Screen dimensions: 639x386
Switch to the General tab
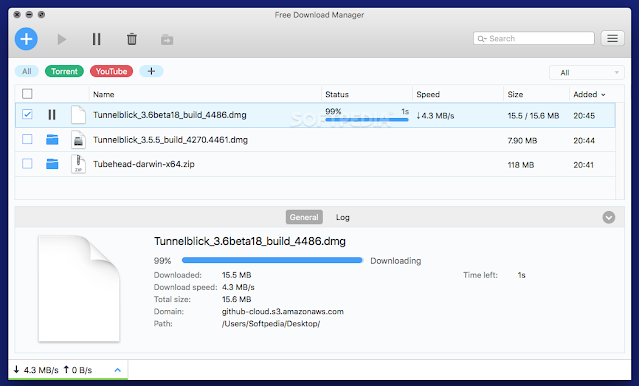(x=304, y=217)
